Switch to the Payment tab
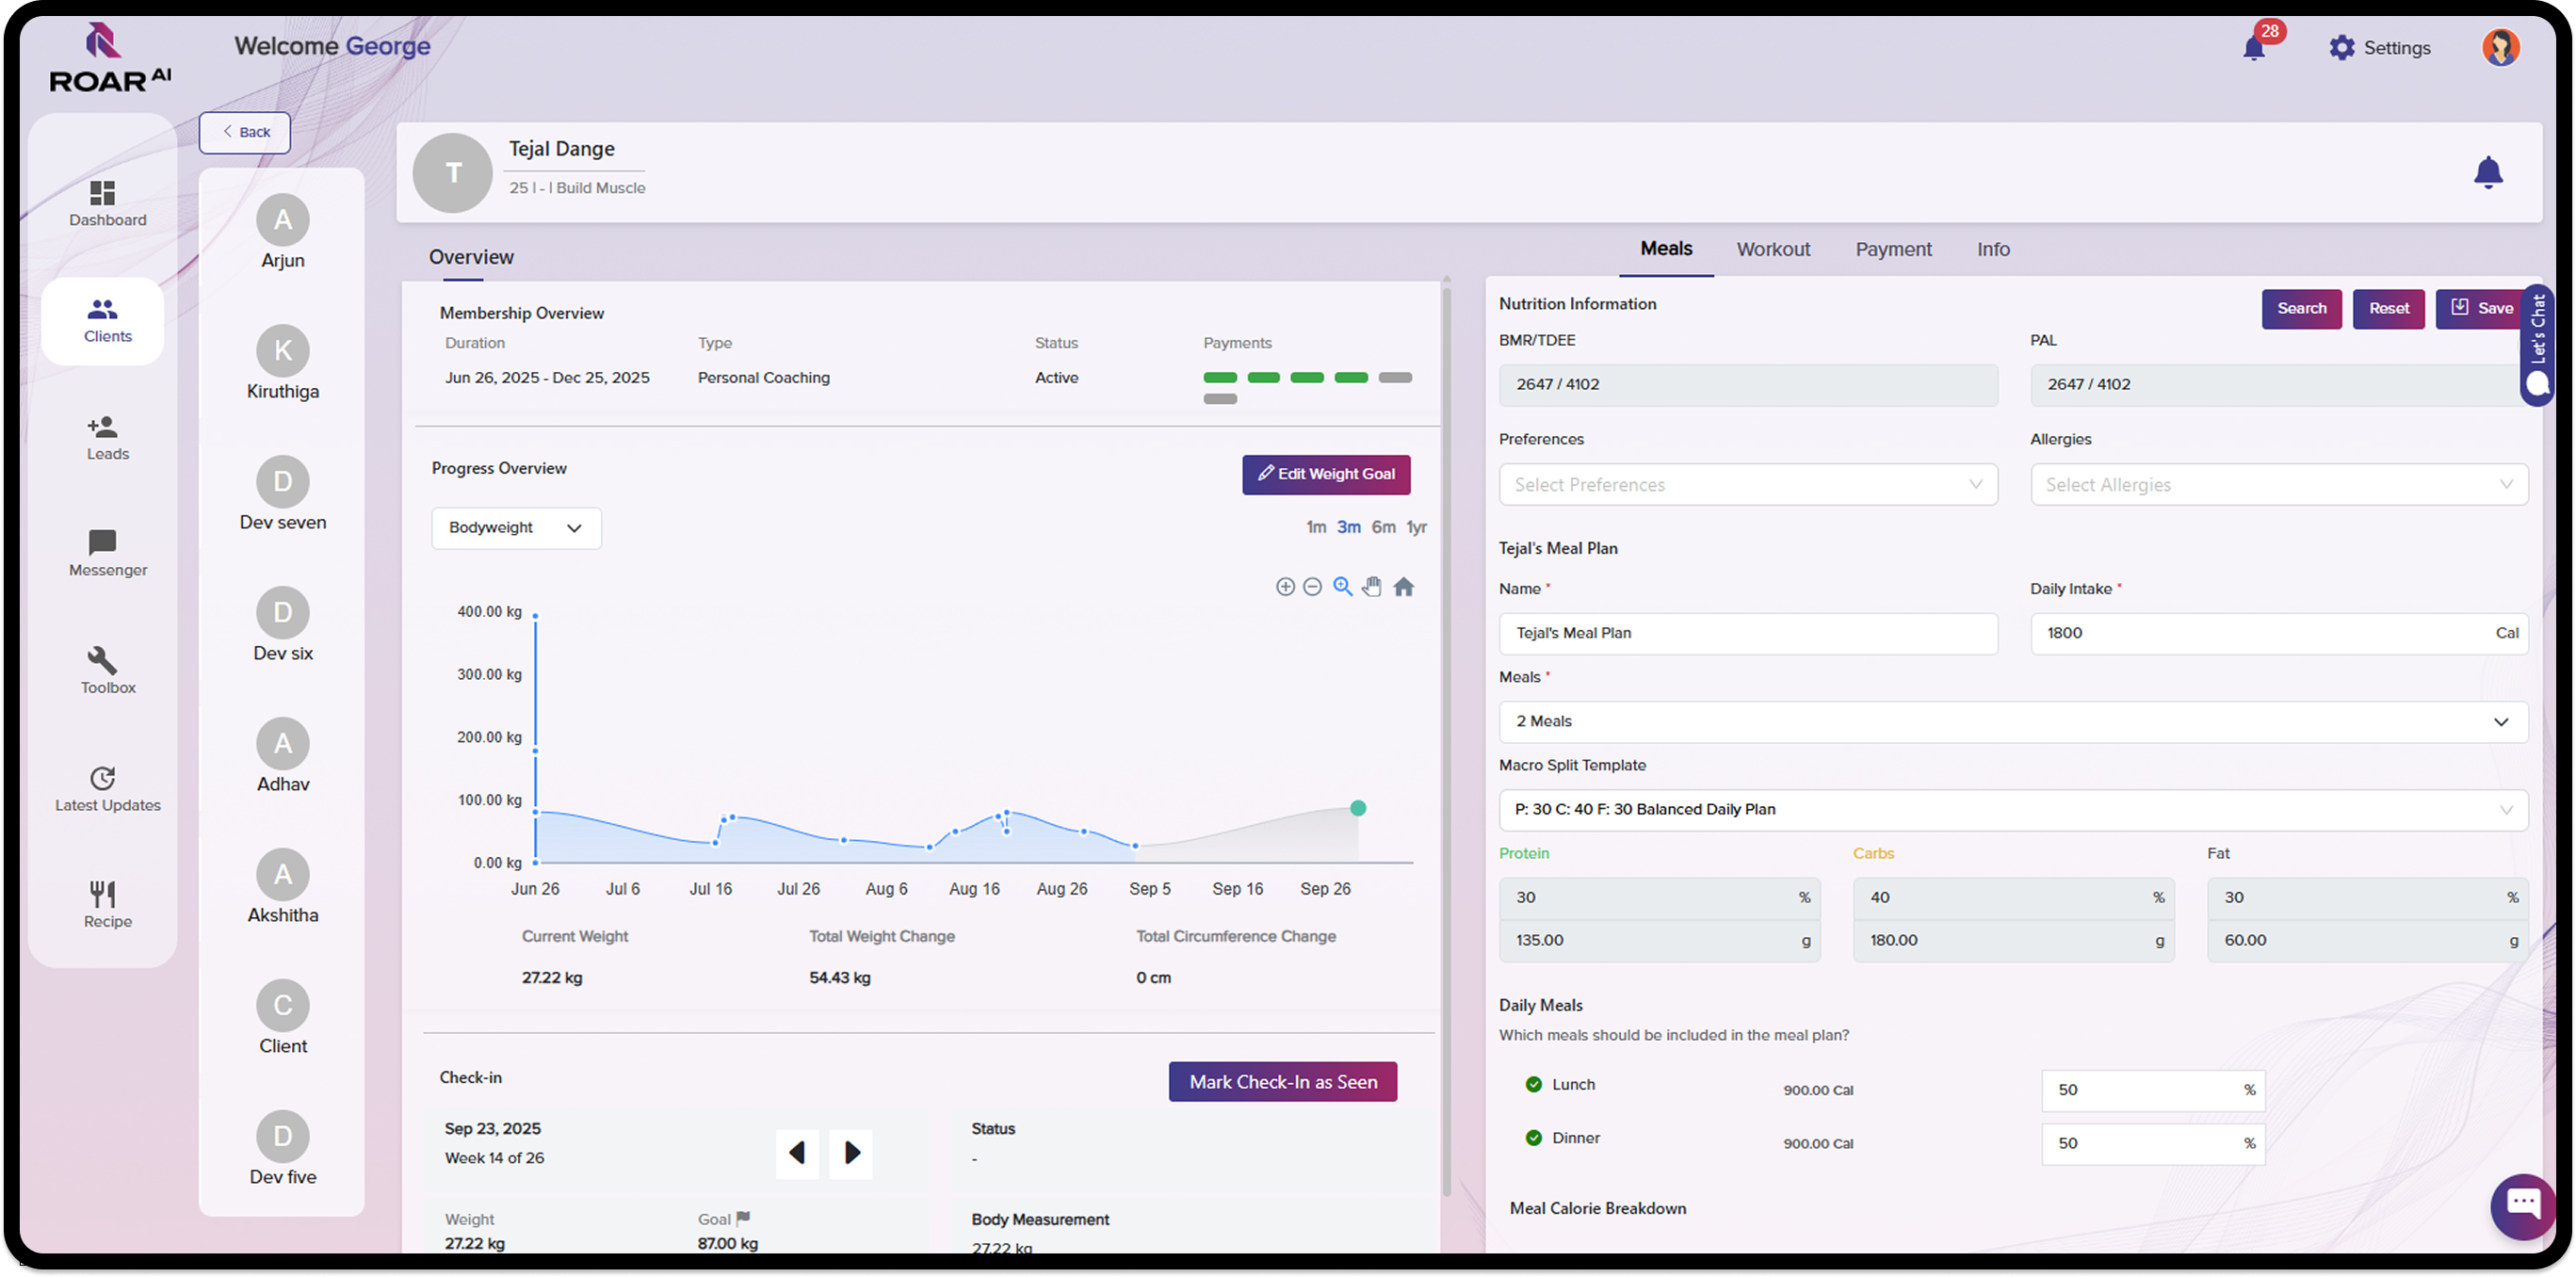Viewport: 2576px width, 1277px height. 1893,249
